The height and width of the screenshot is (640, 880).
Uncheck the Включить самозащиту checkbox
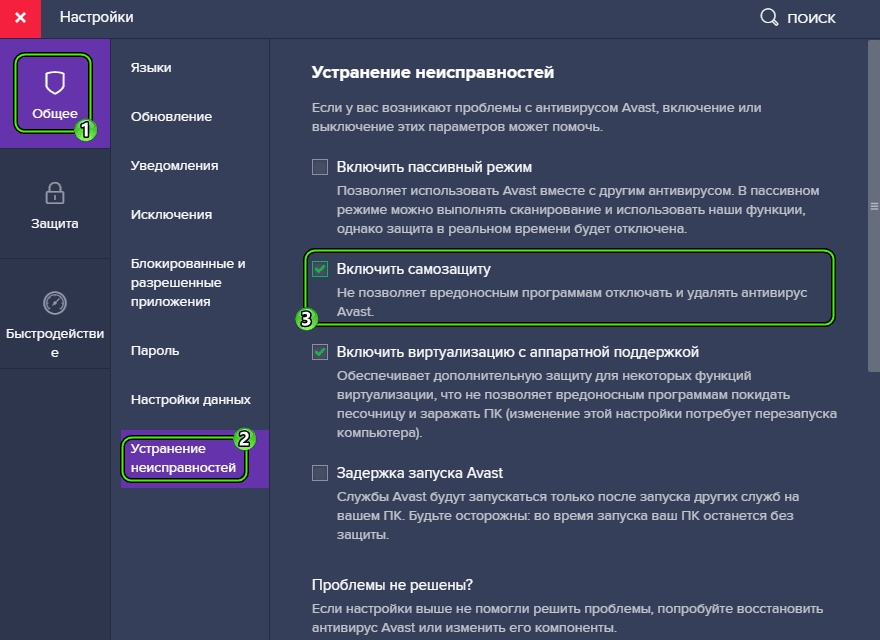(320, 269)
